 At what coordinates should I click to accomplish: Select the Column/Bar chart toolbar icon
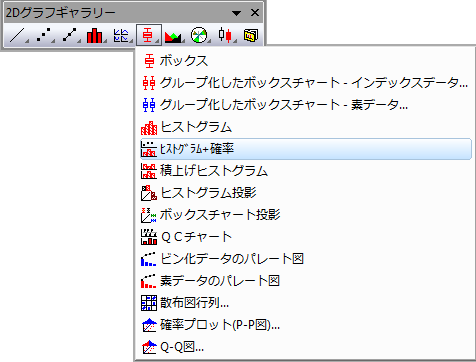tap(95, 35)
